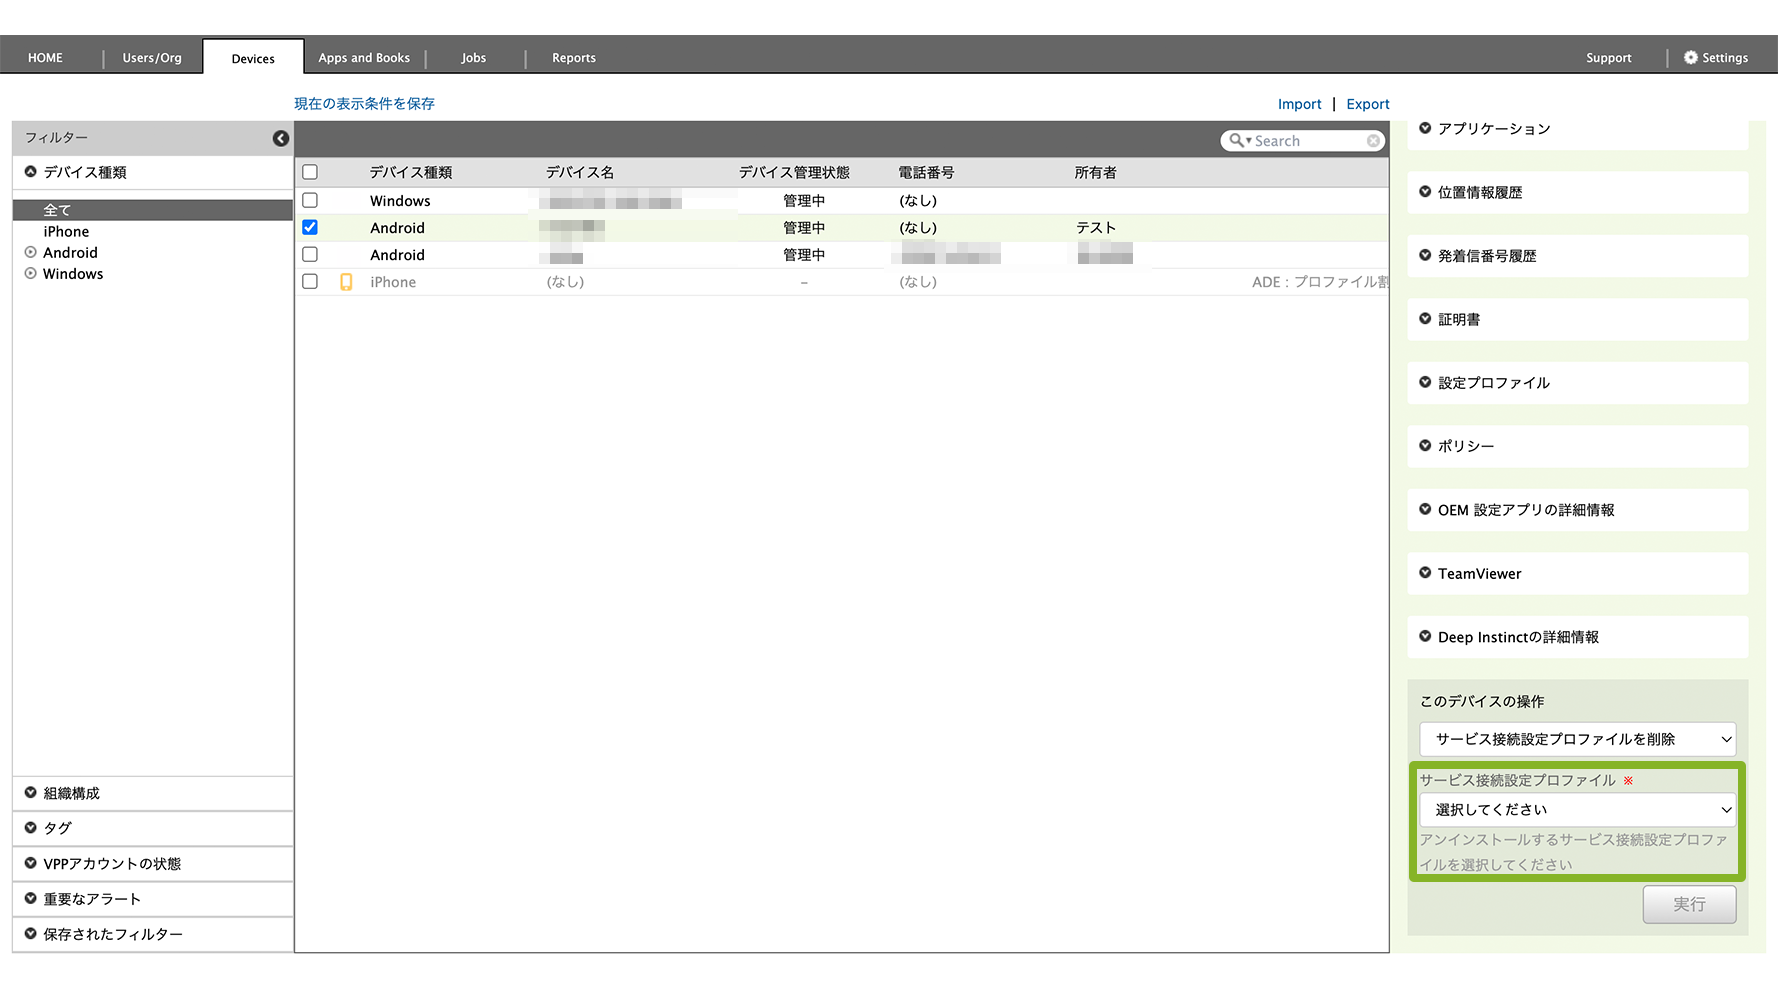
Task: Open the 選択してください profile dropdown
Action: (1577, 810)
